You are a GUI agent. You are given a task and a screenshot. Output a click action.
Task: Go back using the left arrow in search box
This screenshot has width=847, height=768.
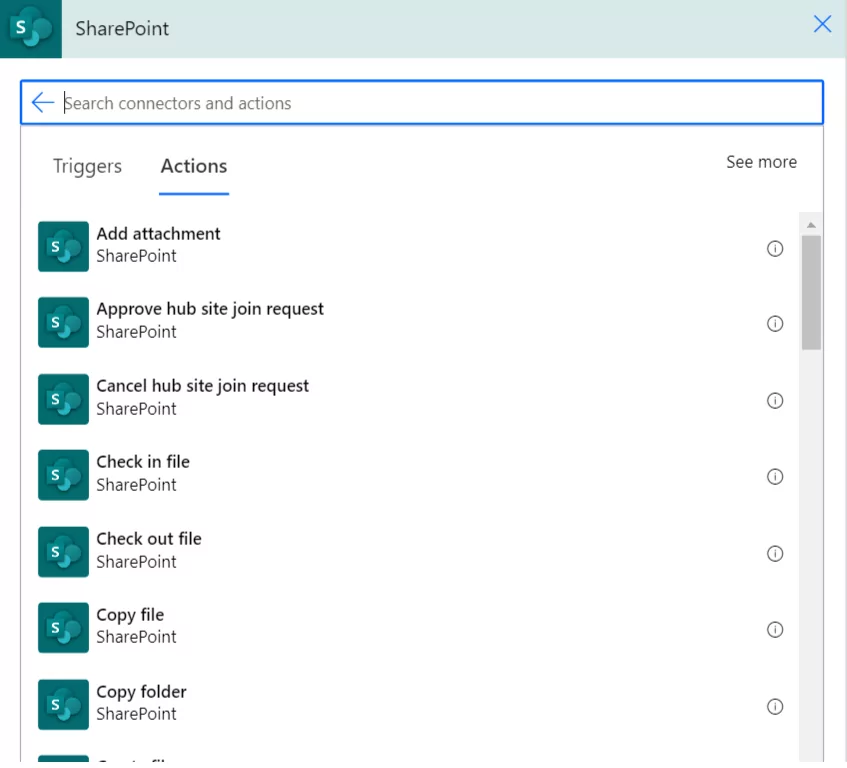click(43, 102)
